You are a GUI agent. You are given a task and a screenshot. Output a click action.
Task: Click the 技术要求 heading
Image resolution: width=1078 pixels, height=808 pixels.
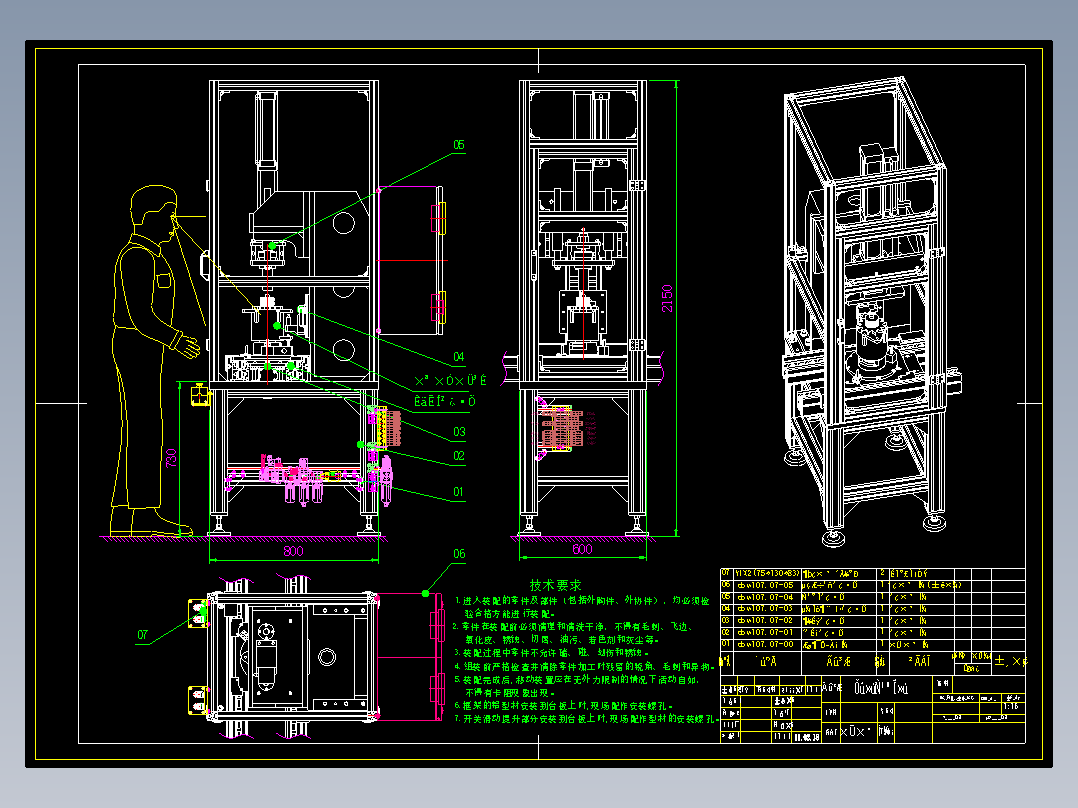556,585
